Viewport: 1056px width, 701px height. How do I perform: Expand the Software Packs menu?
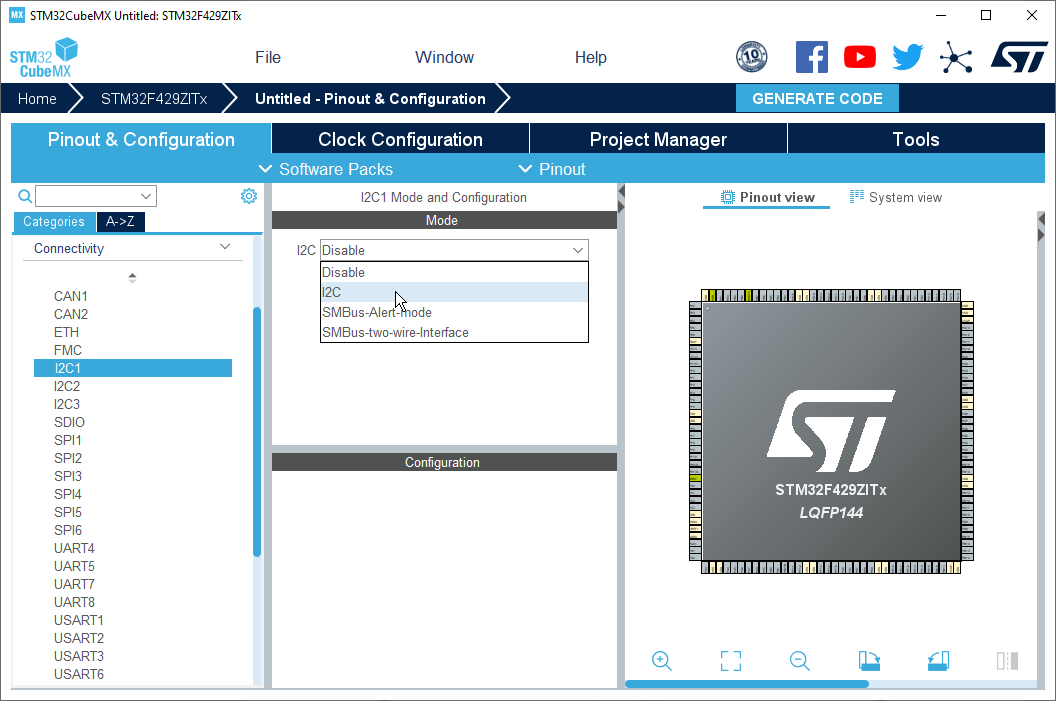tap(326, 169)
